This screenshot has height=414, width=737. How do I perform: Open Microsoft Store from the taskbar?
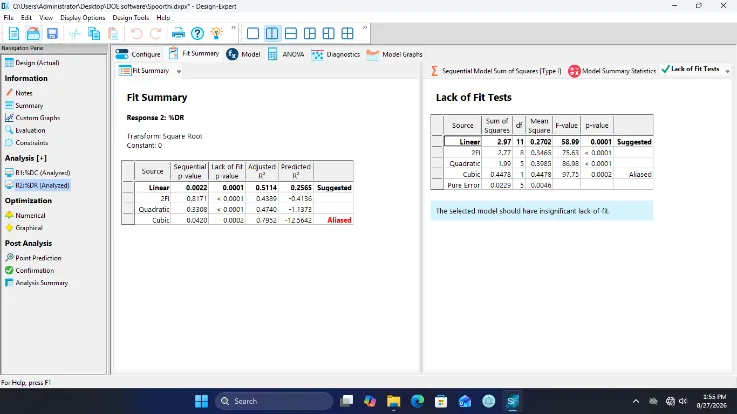441,401
